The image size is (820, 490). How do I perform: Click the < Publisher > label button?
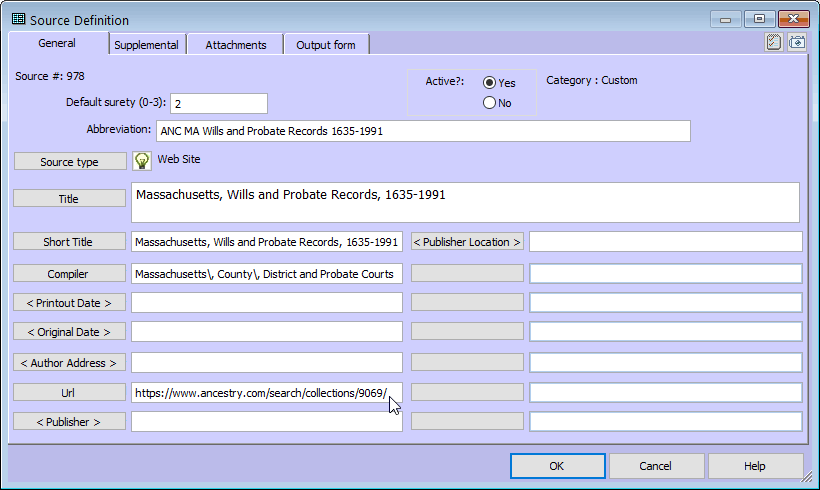point(69,421)
